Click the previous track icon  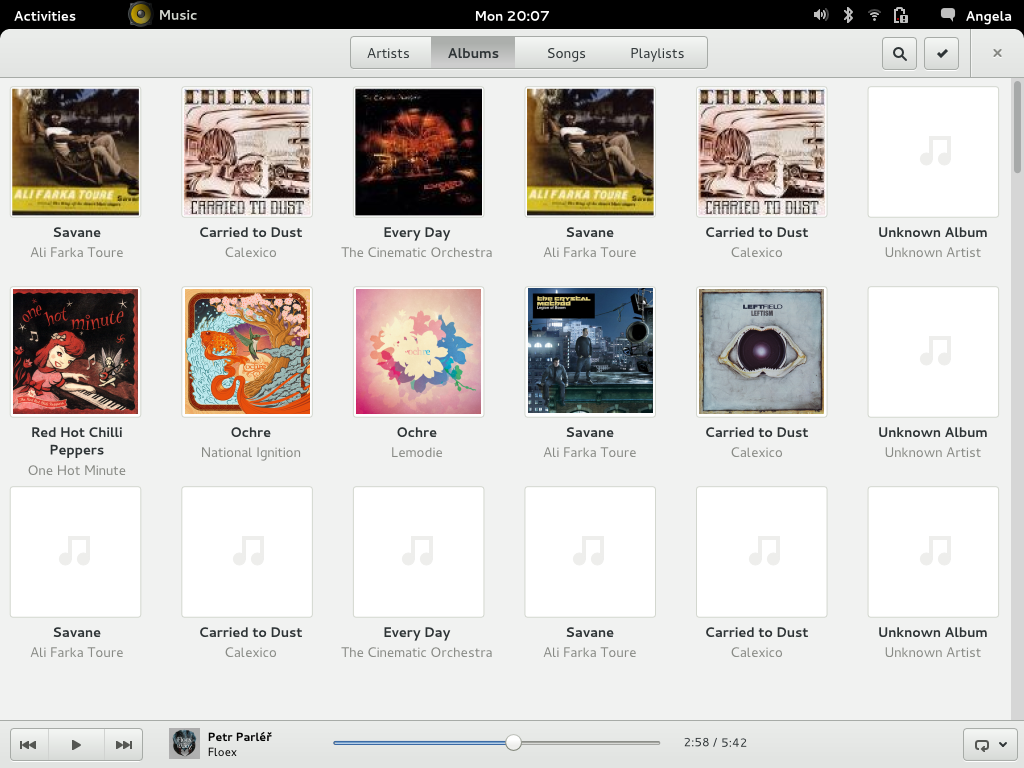click(28, 744)
